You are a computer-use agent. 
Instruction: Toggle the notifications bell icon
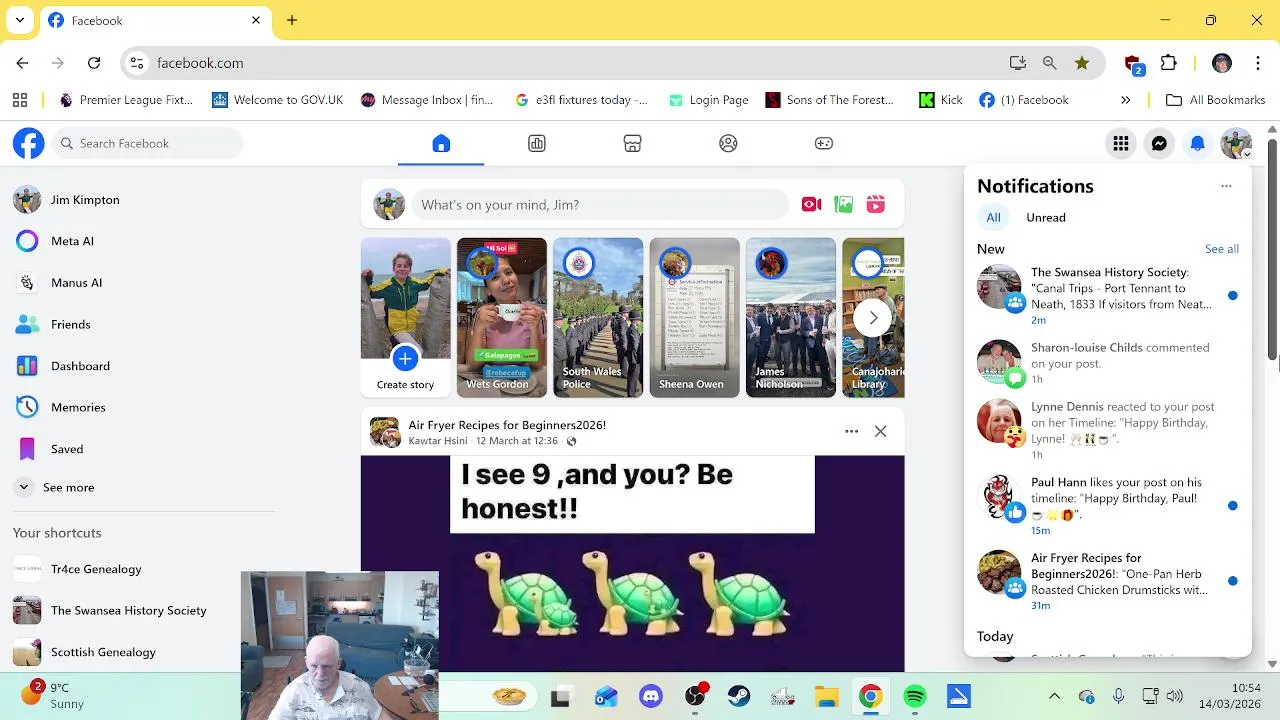click(1197, 144)
